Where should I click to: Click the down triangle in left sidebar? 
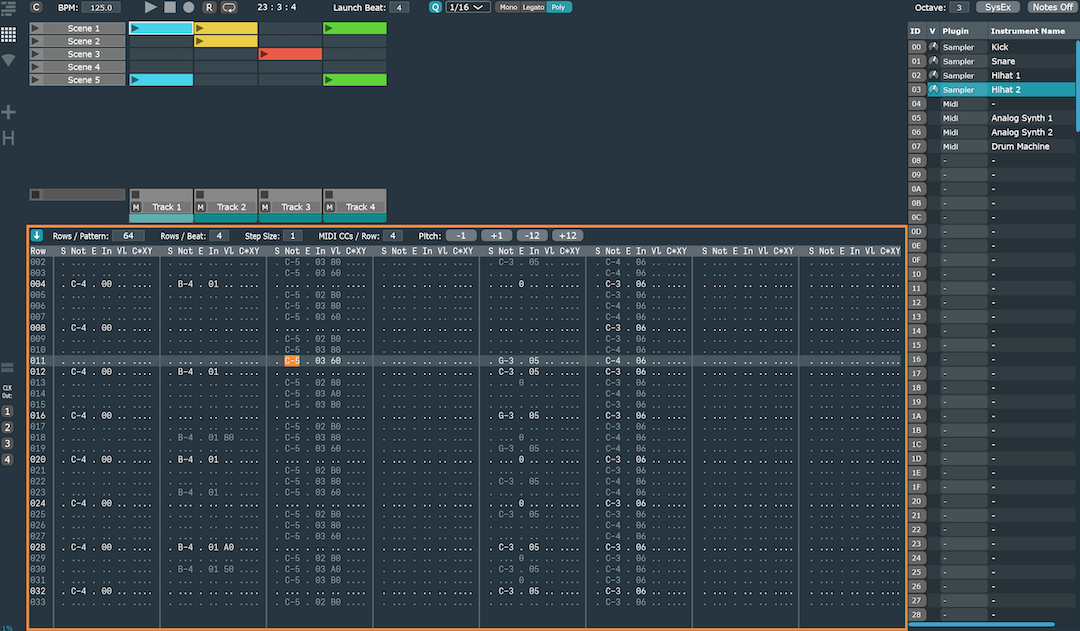click(x=8, y=60)
